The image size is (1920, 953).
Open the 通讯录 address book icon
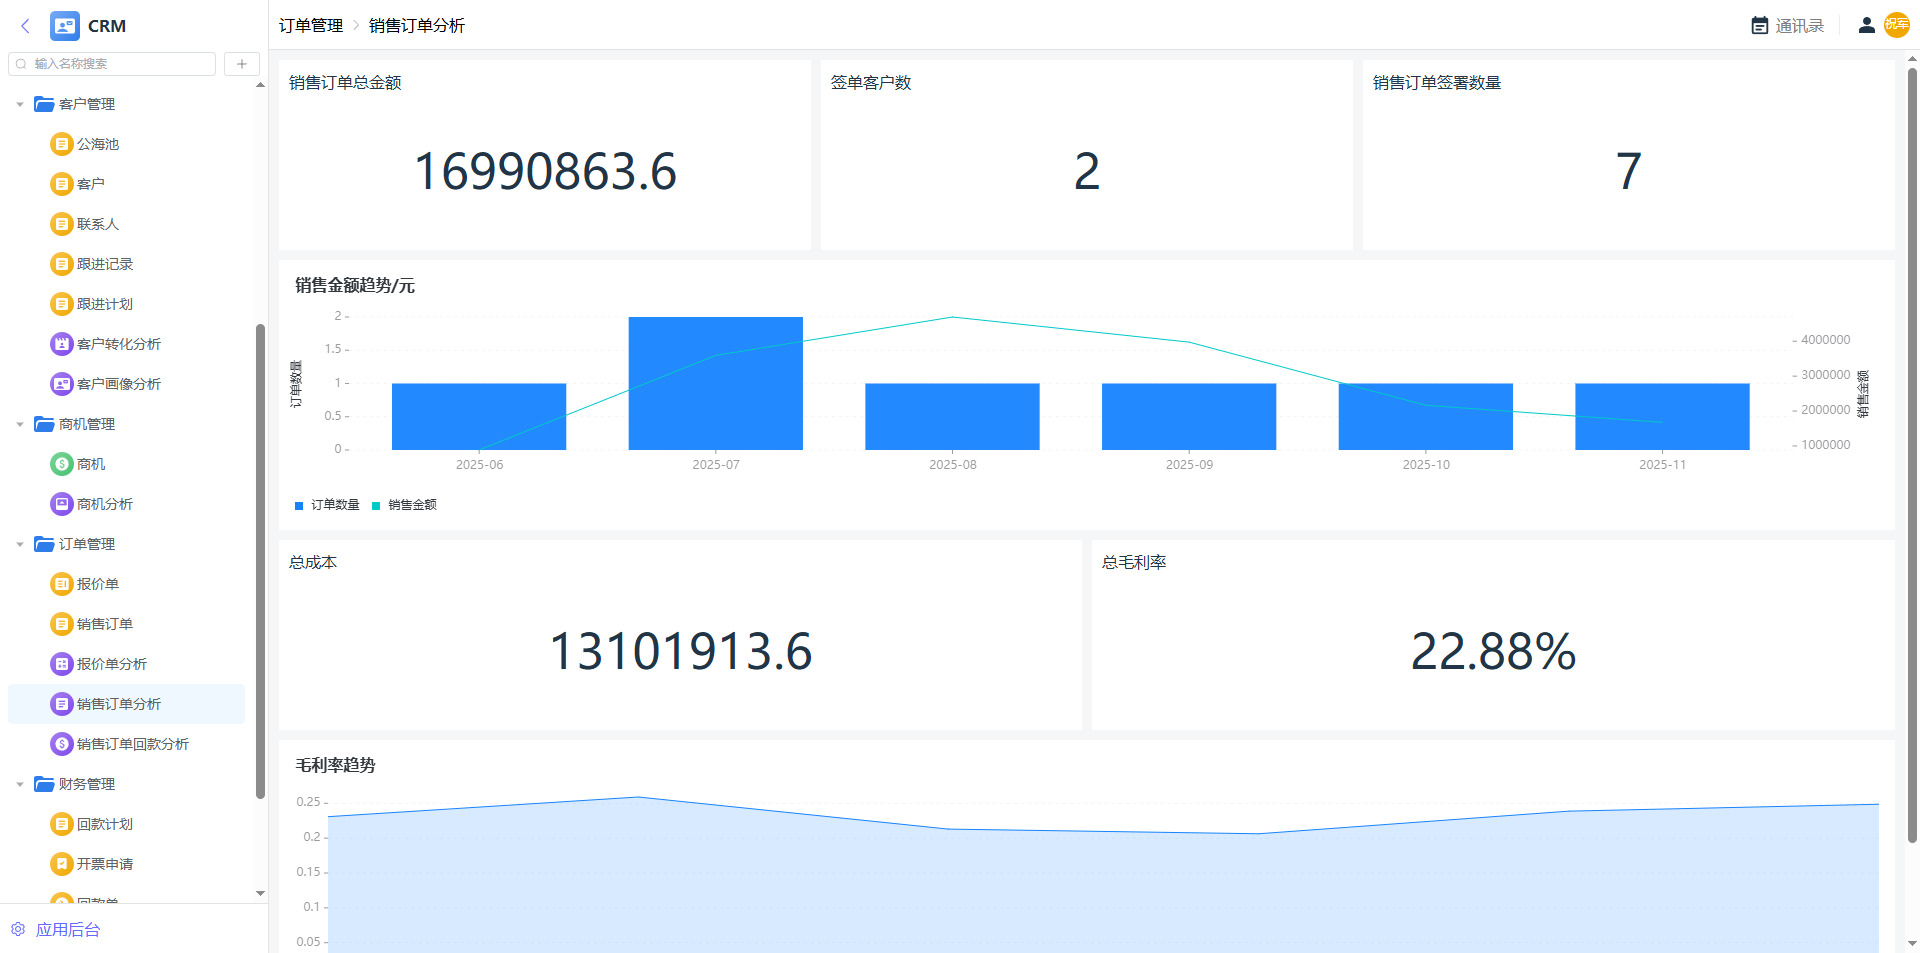point(1759,26)
